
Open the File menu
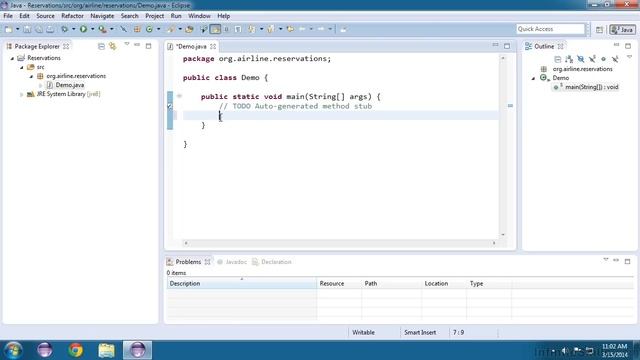tap(8, 16)
